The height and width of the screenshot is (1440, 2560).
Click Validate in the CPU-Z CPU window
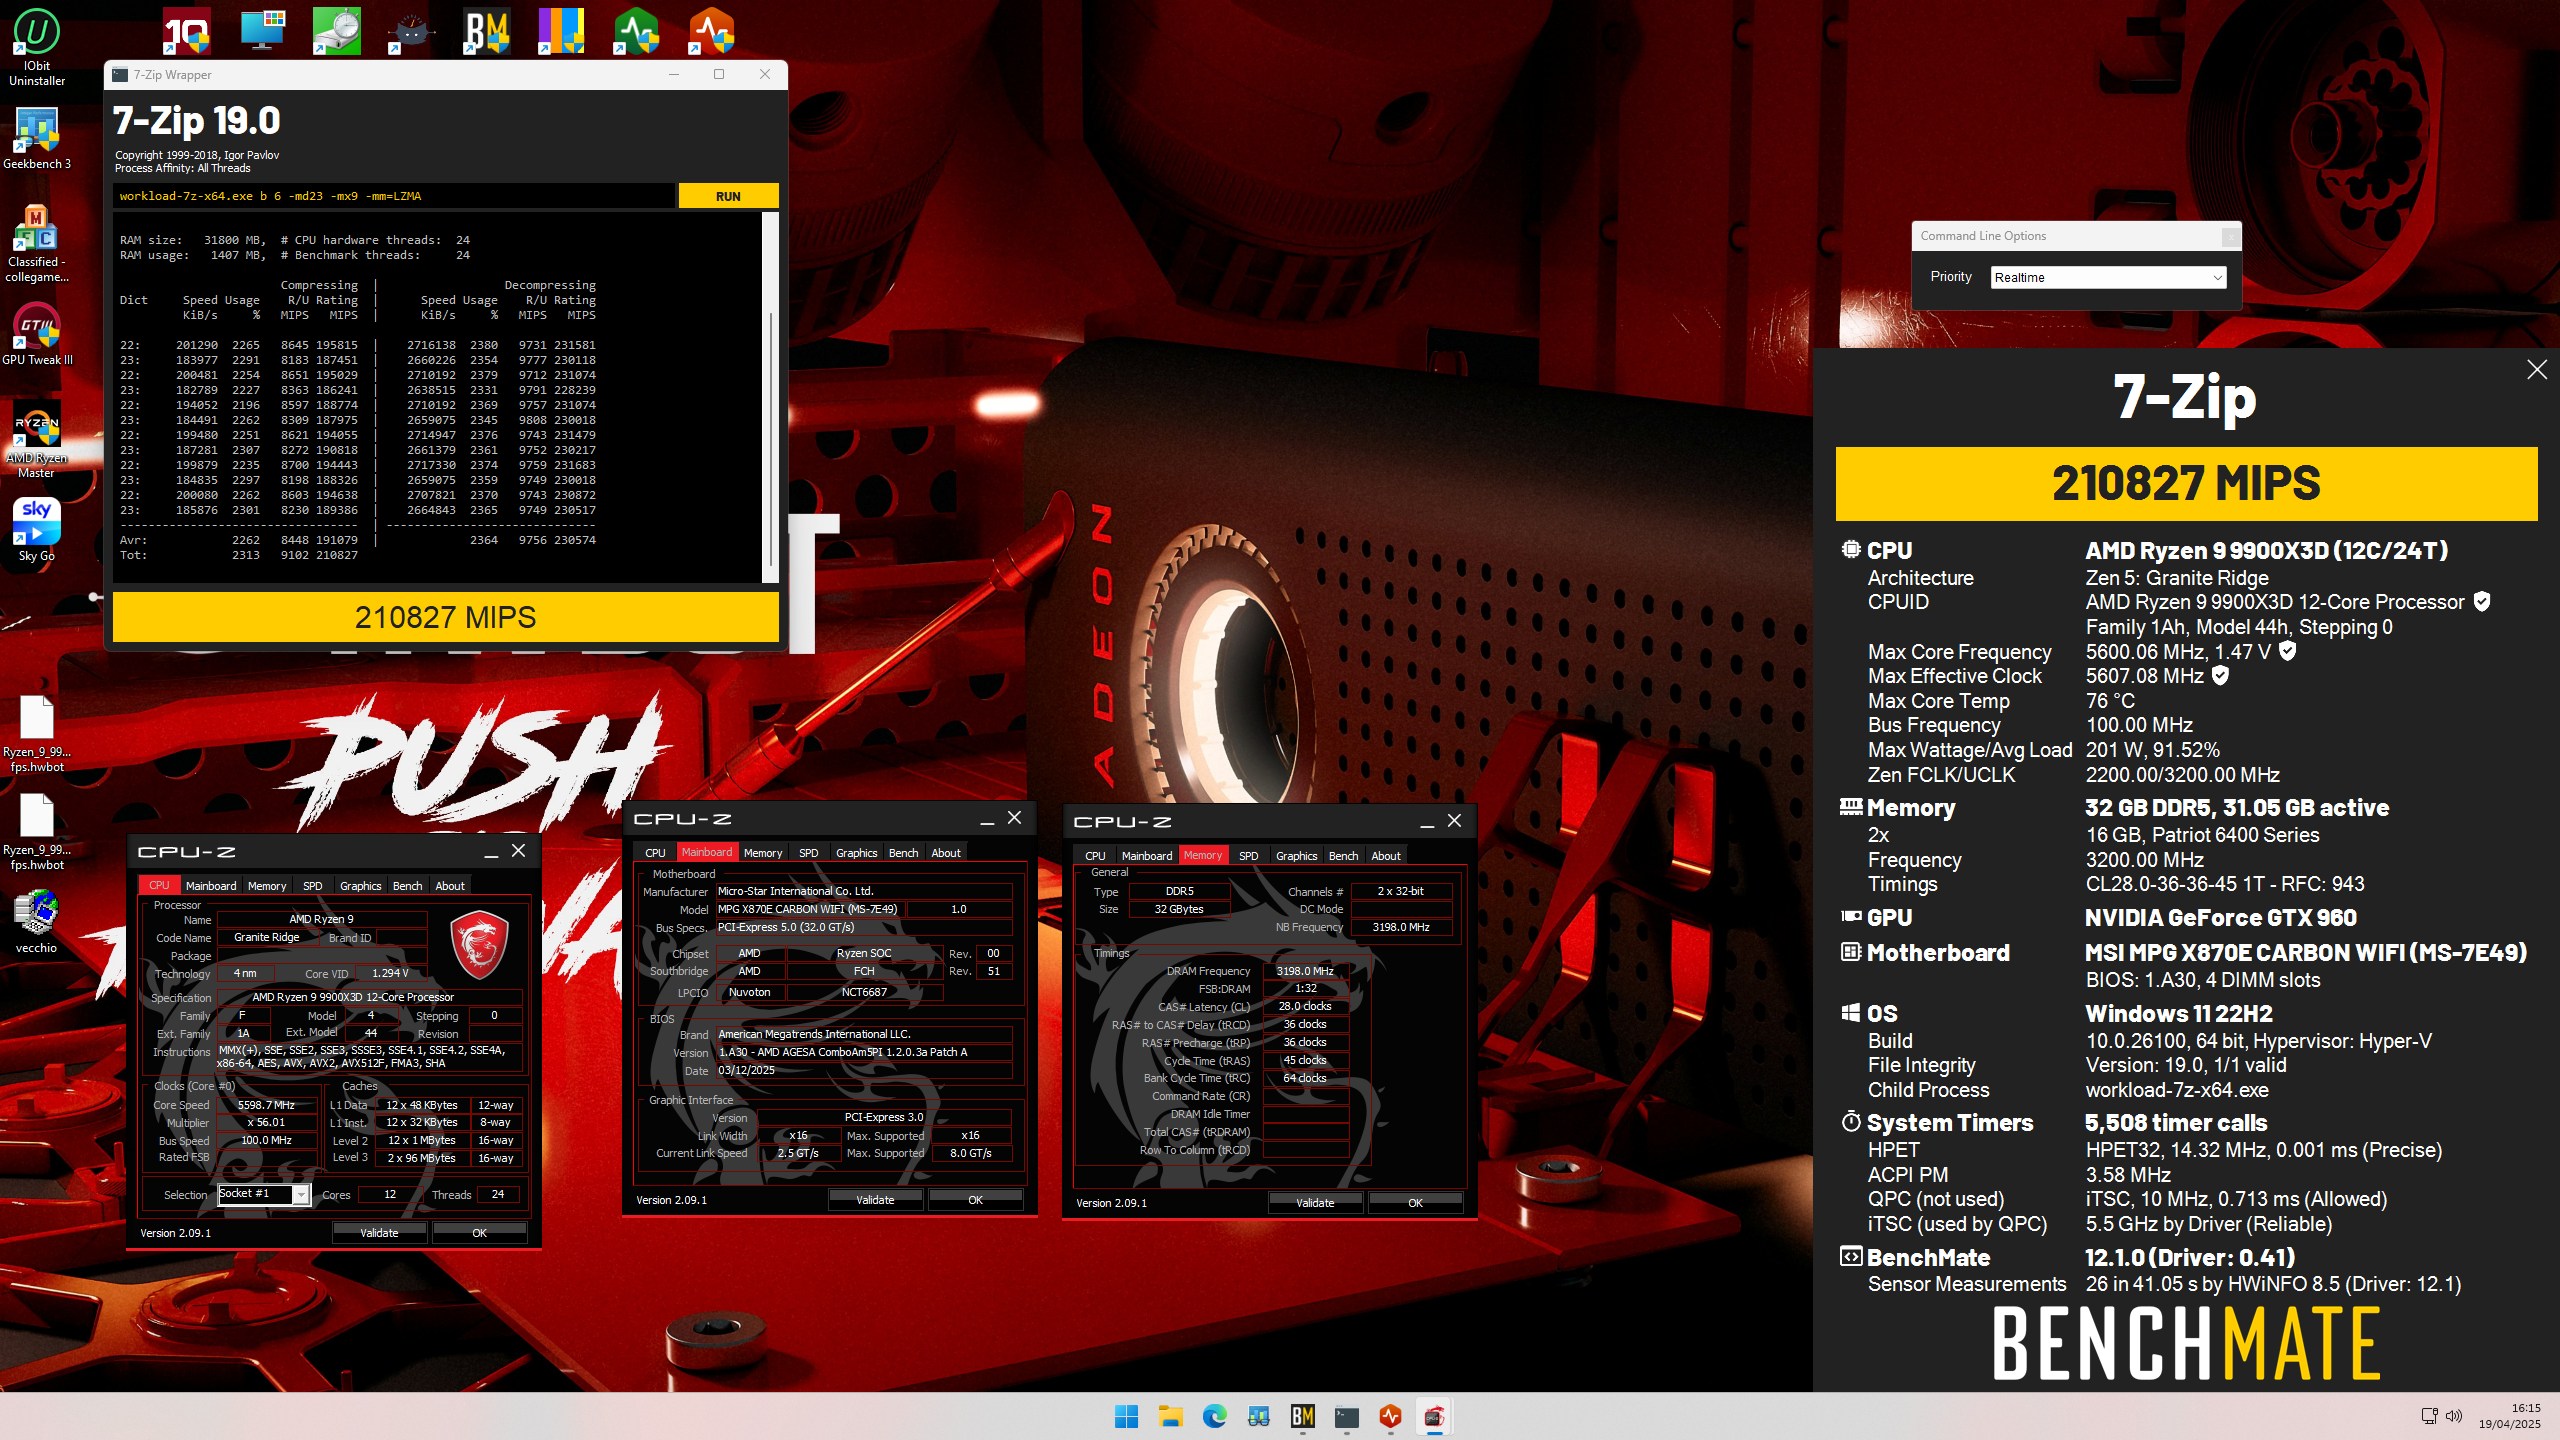(379, 1233)
